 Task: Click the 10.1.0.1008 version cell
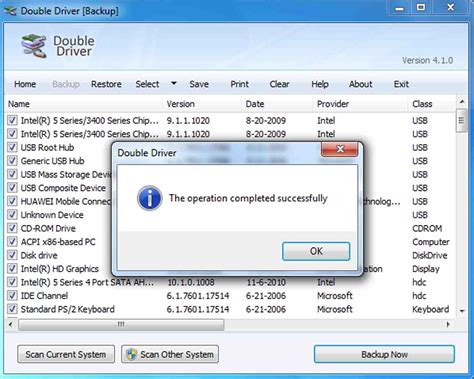tap(191, 282)
